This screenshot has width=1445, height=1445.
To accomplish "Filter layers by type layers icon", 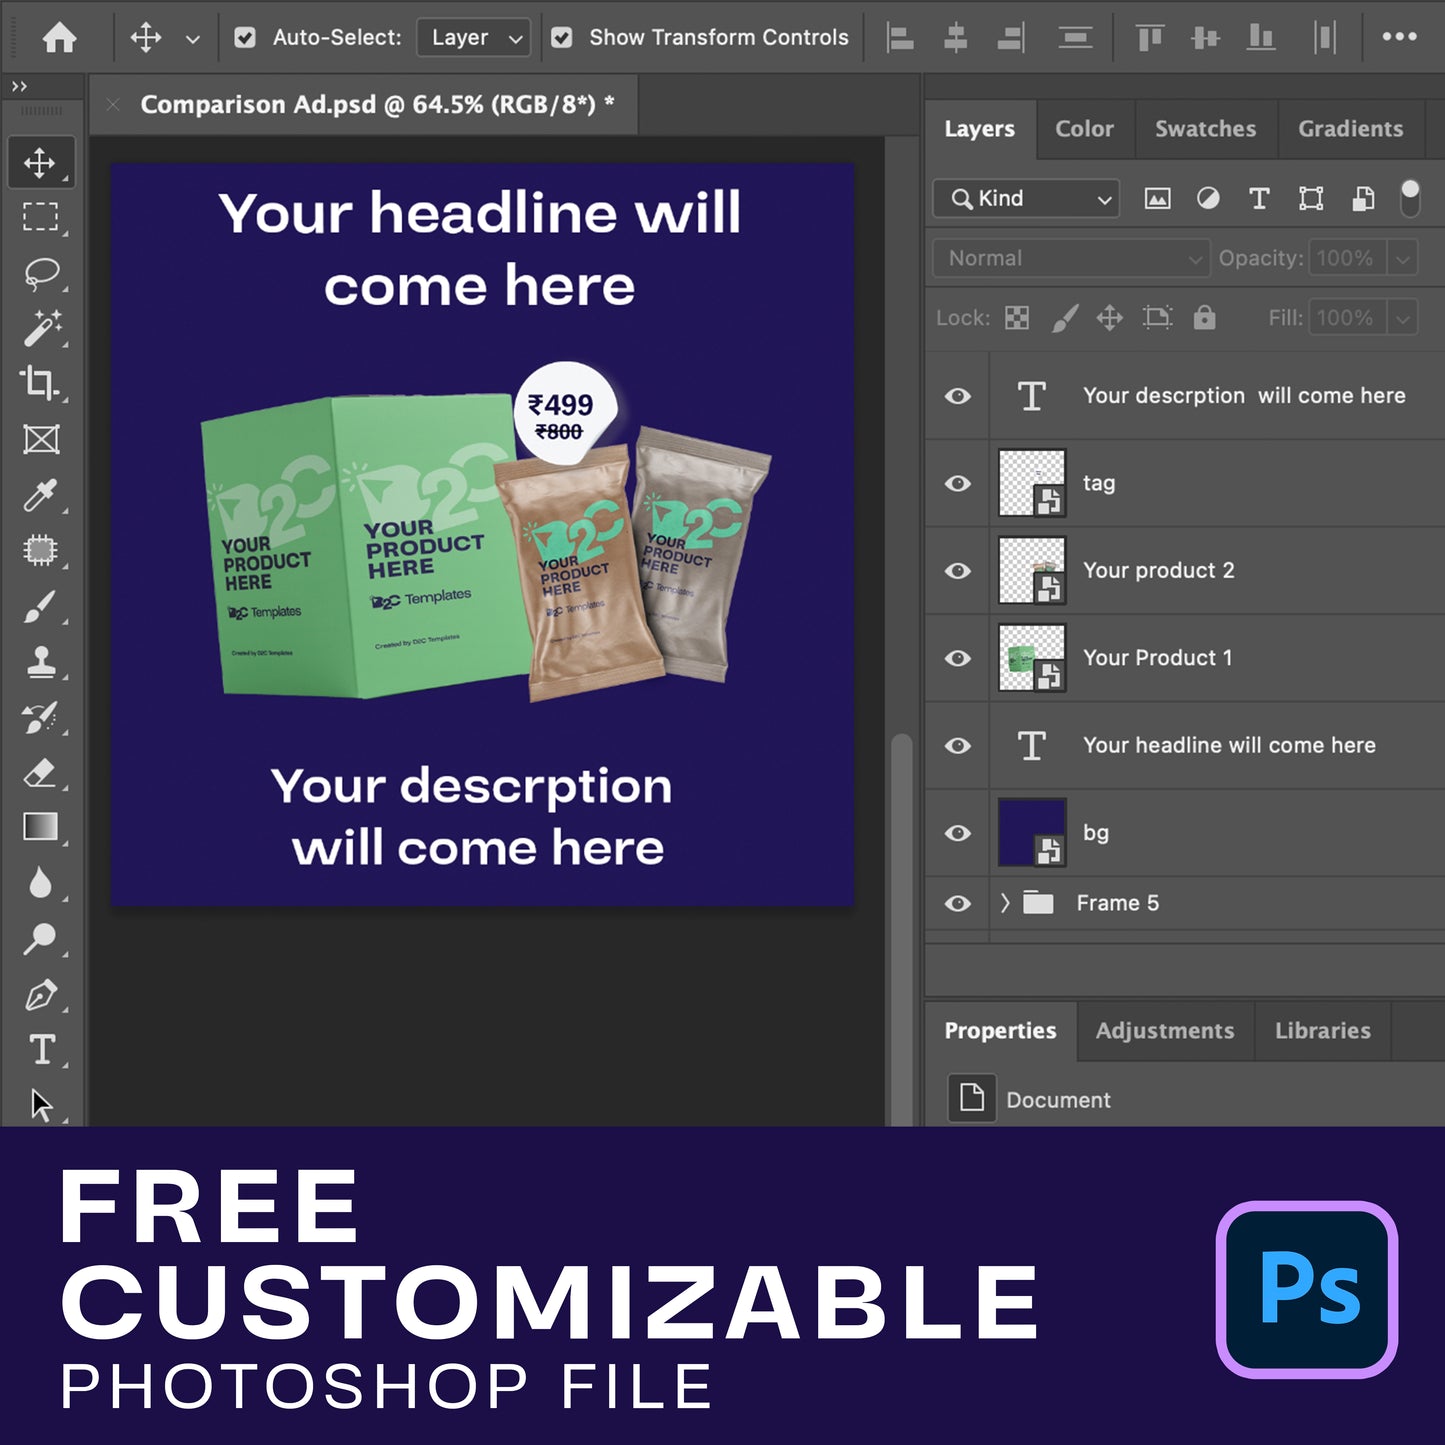I will (1259, 199).
